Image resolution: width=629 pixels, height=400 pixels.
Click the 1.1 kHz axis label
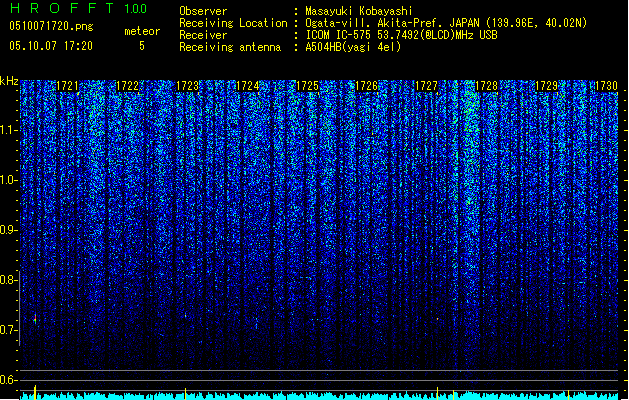8,130
